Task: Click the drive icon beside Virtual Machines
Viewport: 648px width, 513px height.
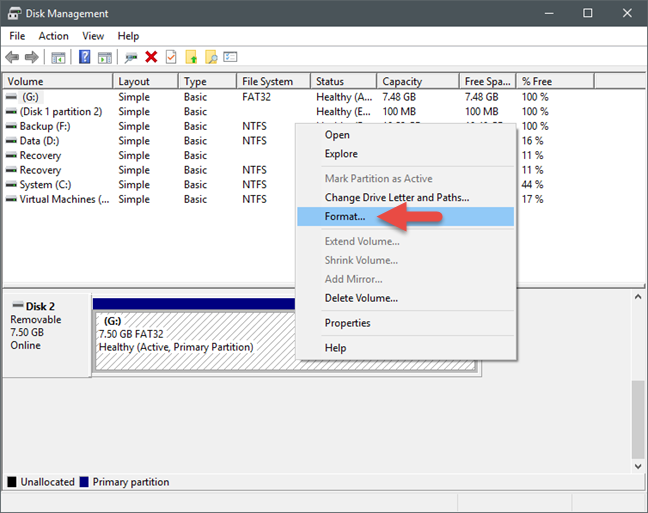Action: click(x=11, y=199)
